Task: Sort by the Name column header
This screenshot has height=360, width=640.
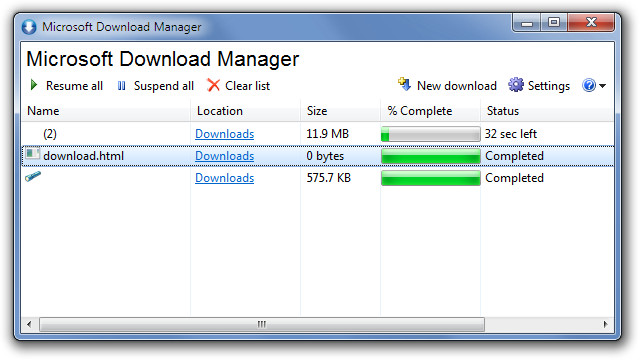Action: tap(106, 111)
